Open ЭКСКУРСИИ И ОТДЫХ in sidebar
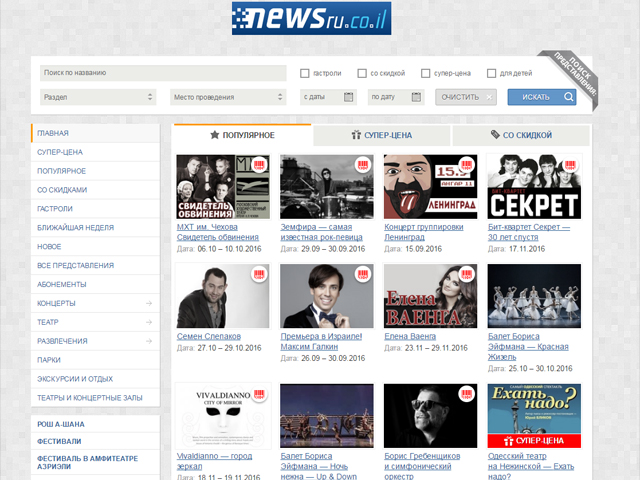The width and height of the screenshot is (640, 480). (96, 379)
